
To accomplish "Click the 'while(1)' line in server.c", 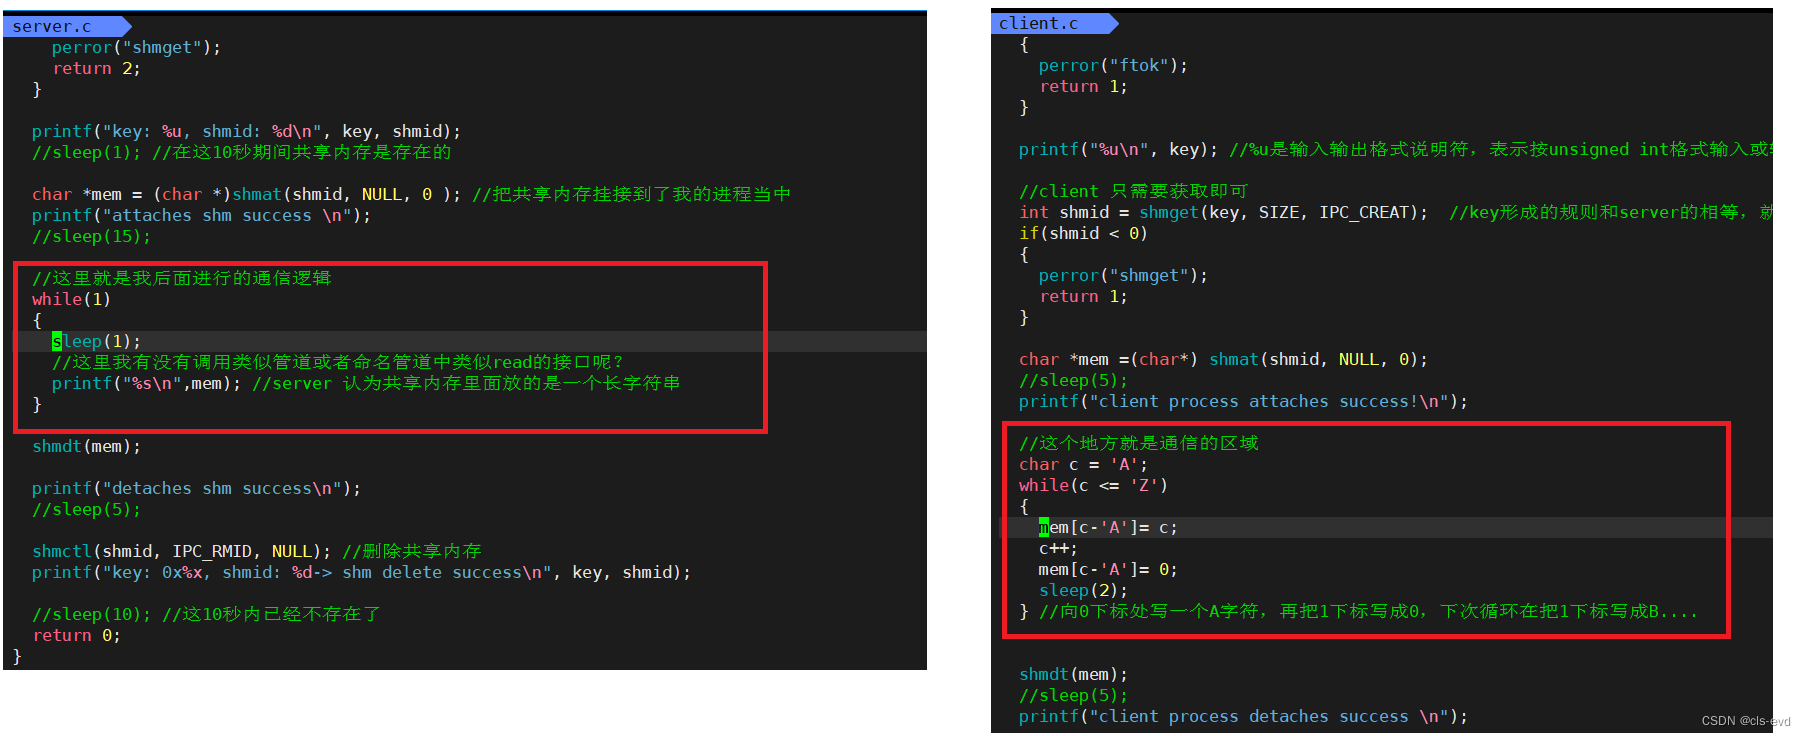I will tap(71, 299).
